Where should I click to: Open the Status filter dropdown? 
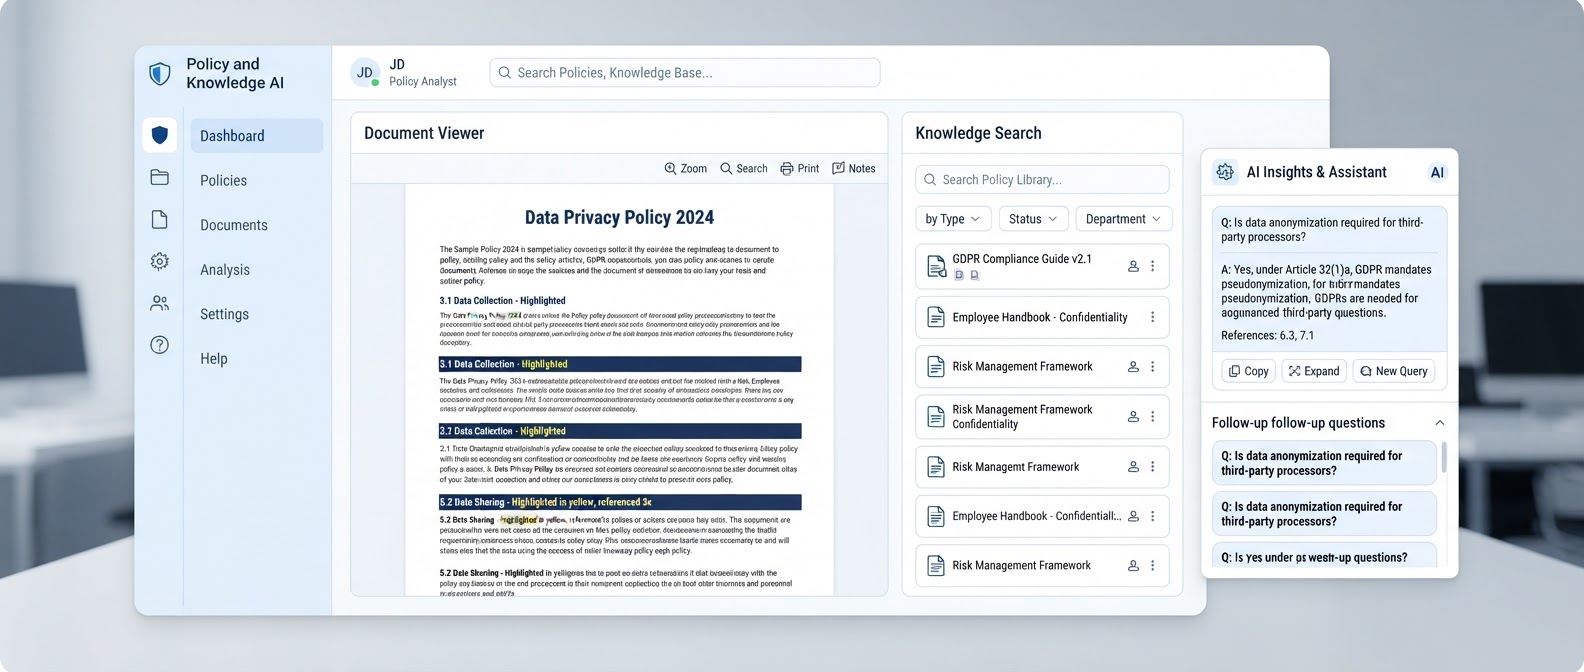point(1034,219)
